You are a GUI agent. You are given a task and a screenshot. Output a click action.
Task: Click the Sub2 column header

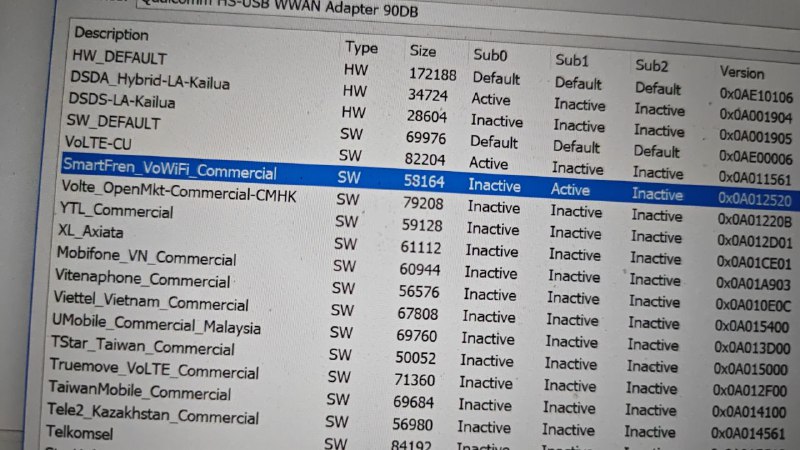(651, 65)
